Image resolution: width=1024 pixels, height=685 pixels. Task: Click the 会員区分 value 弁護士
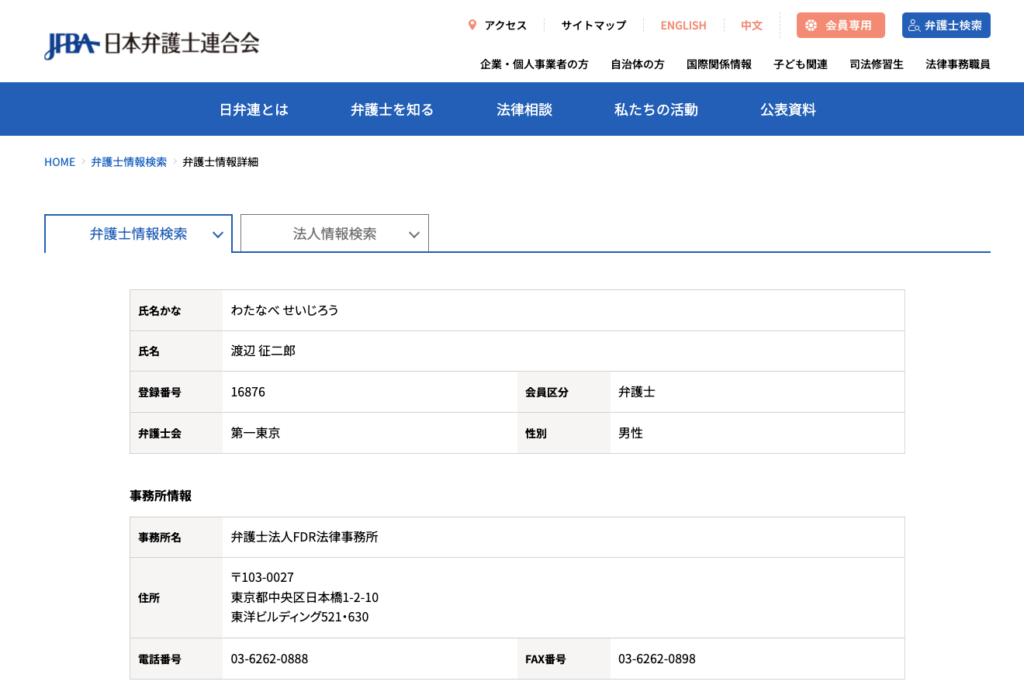[x=637, y=392]
